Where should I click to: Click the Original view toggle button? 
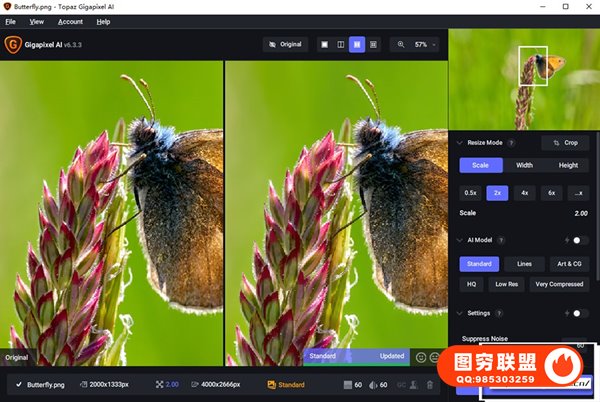[x=285, y=44]
